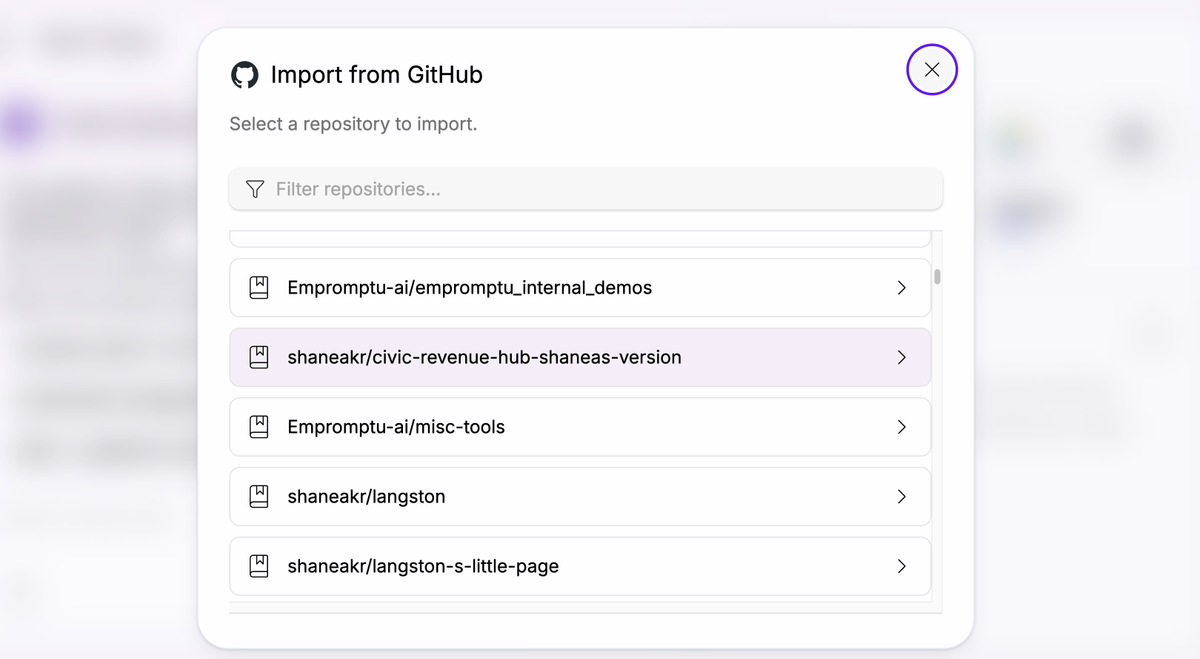This screenshot has width=1200, height=659.
Task: Choose the shaneakr/civic-revenue-hub-shaneas-version repository name
Action: 484,357
